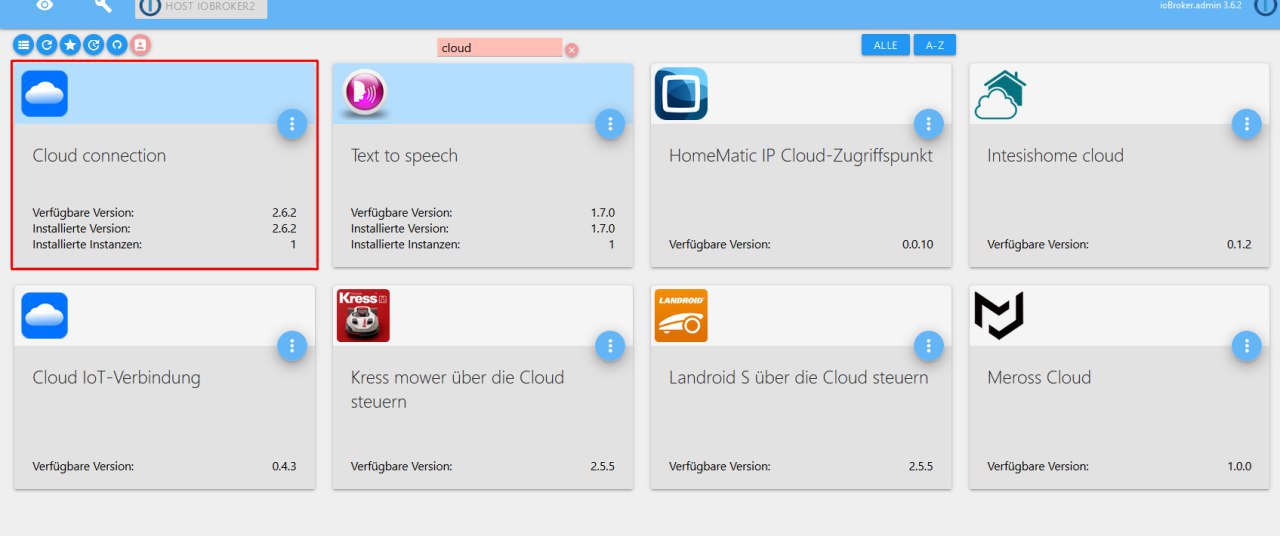Open menu for Text to speech card
The image size is (1280, 536).
(x=610, y=124)
